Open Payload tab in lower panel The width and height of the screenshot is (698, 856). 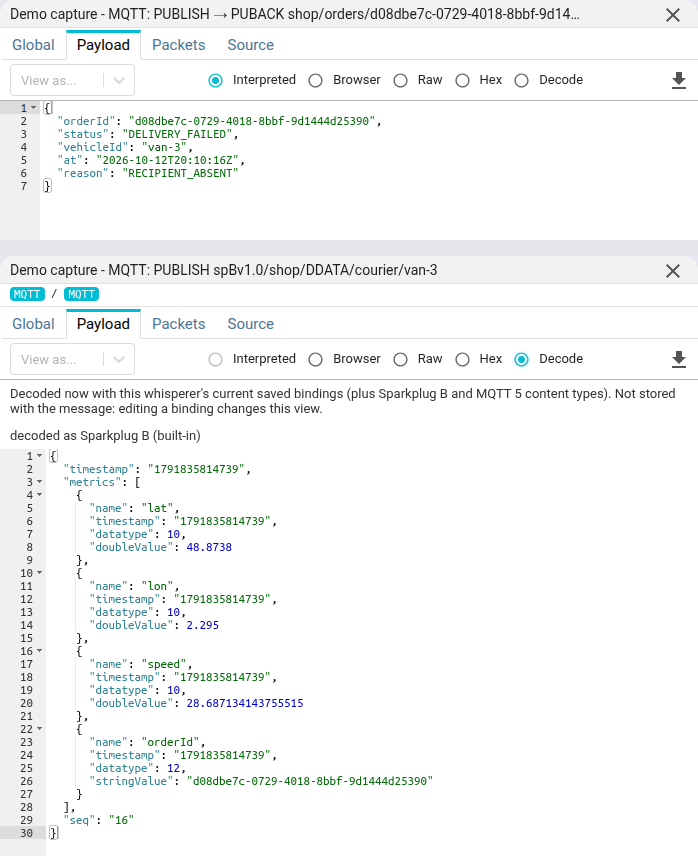click(103, 324)
